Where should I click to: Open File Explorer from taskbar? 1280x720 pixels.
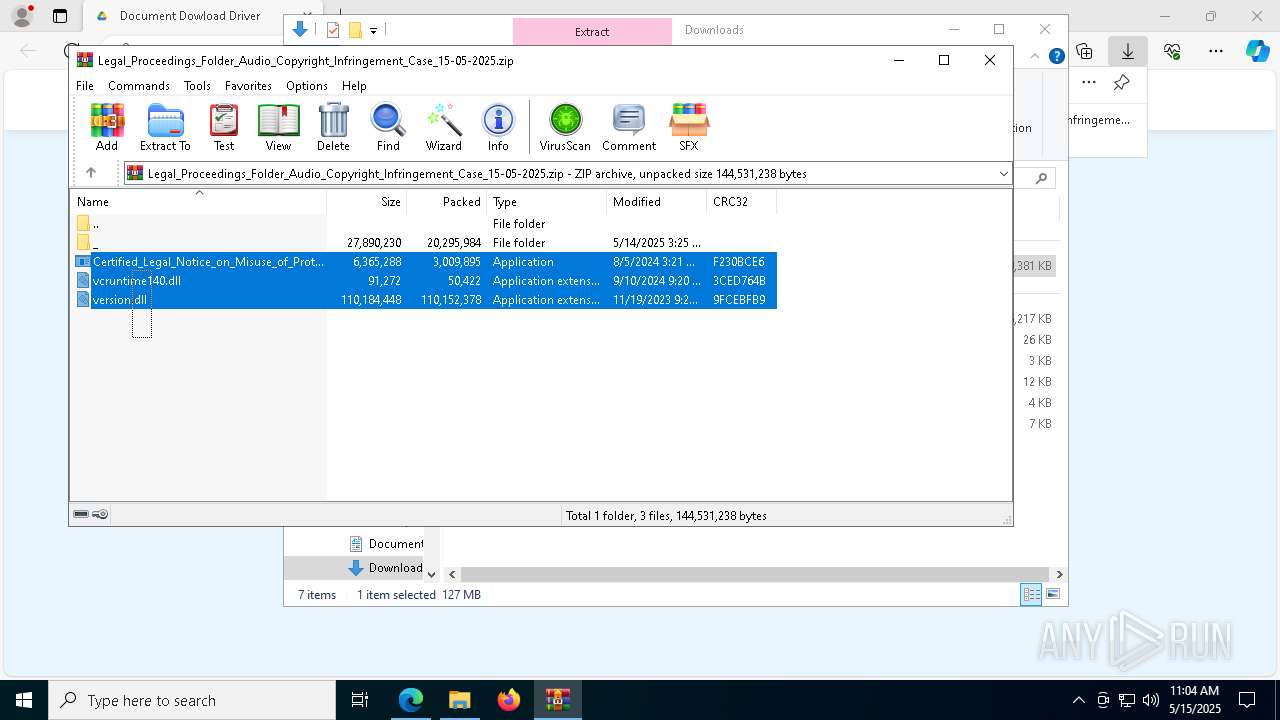coord(459,700)
